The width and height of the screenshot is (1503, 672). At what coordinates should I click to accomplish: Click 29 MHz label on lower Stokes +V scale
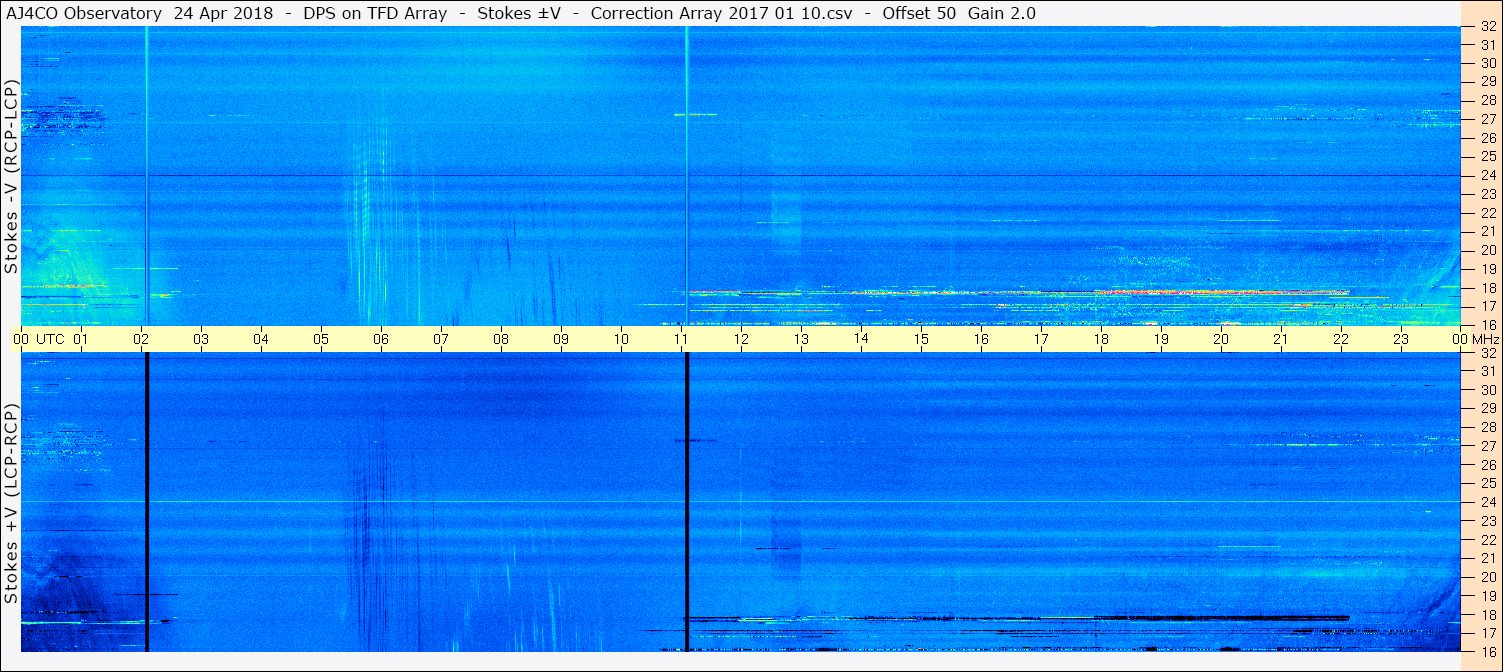click(x=1488, y=408)
